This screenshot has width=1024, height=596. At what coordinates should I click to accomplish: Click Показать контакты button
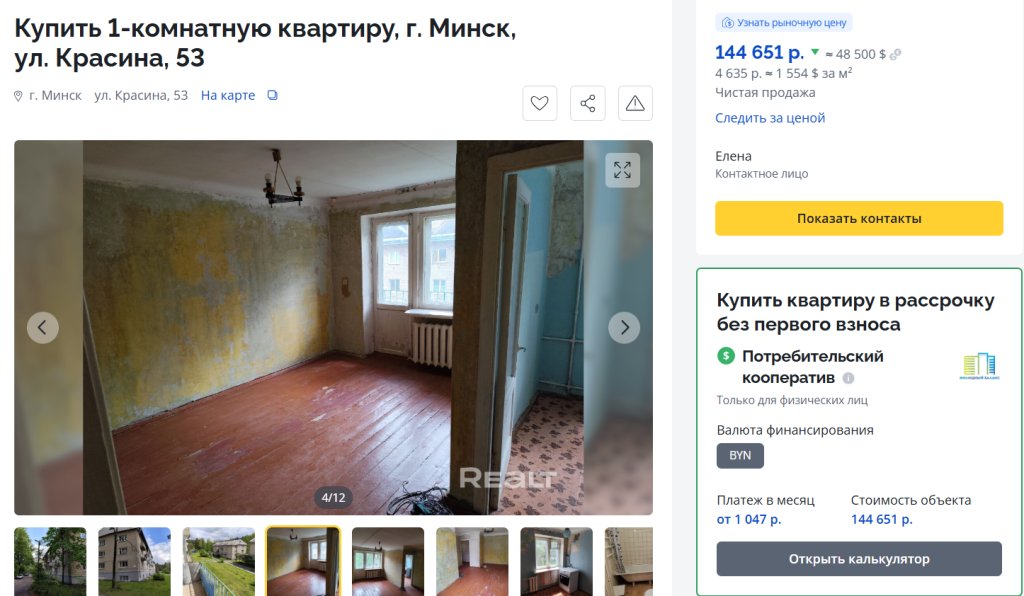point(859,218)
